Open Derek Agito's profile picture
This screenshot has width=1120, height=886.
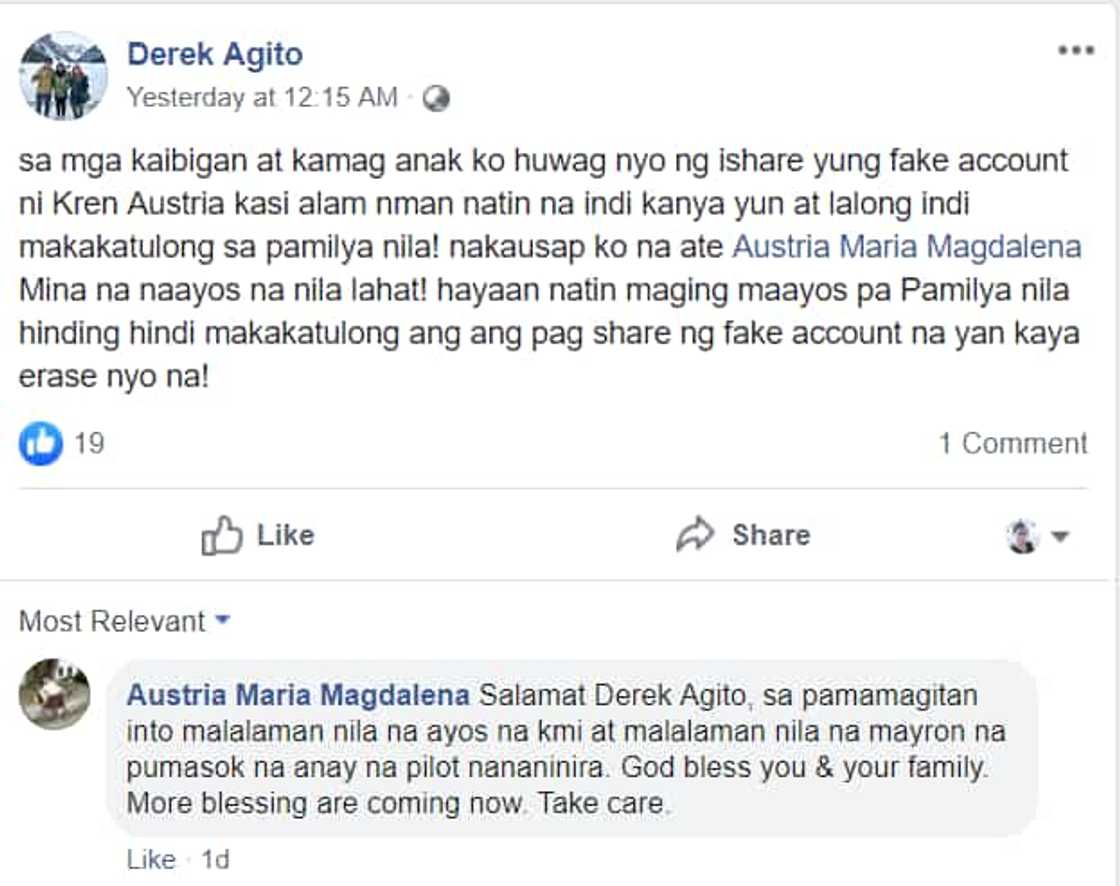64,73
